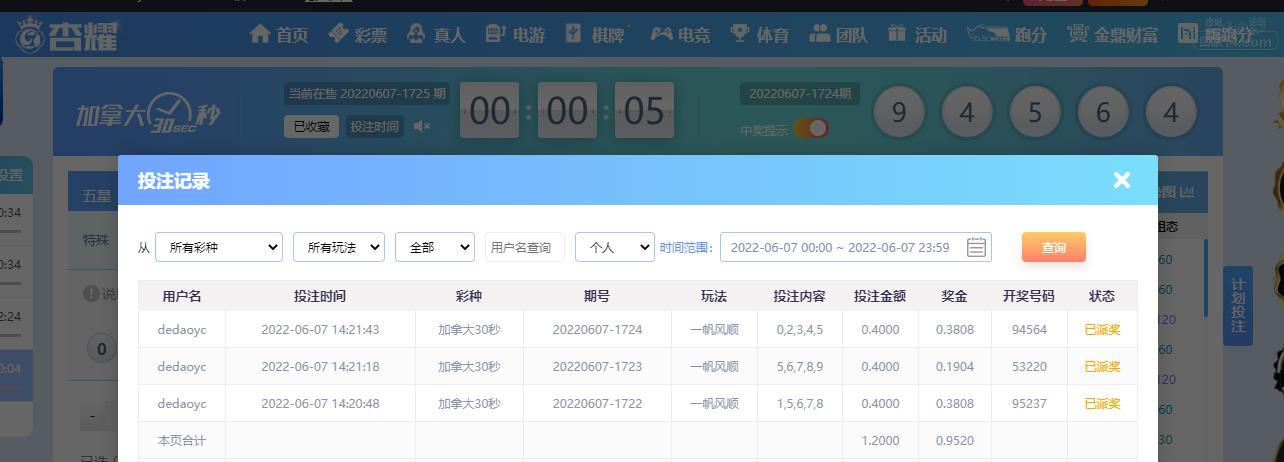Viewport: 1284px width, 462px height.
Task: Click period 20220607-1724 in the table
Action: point(597,329)
